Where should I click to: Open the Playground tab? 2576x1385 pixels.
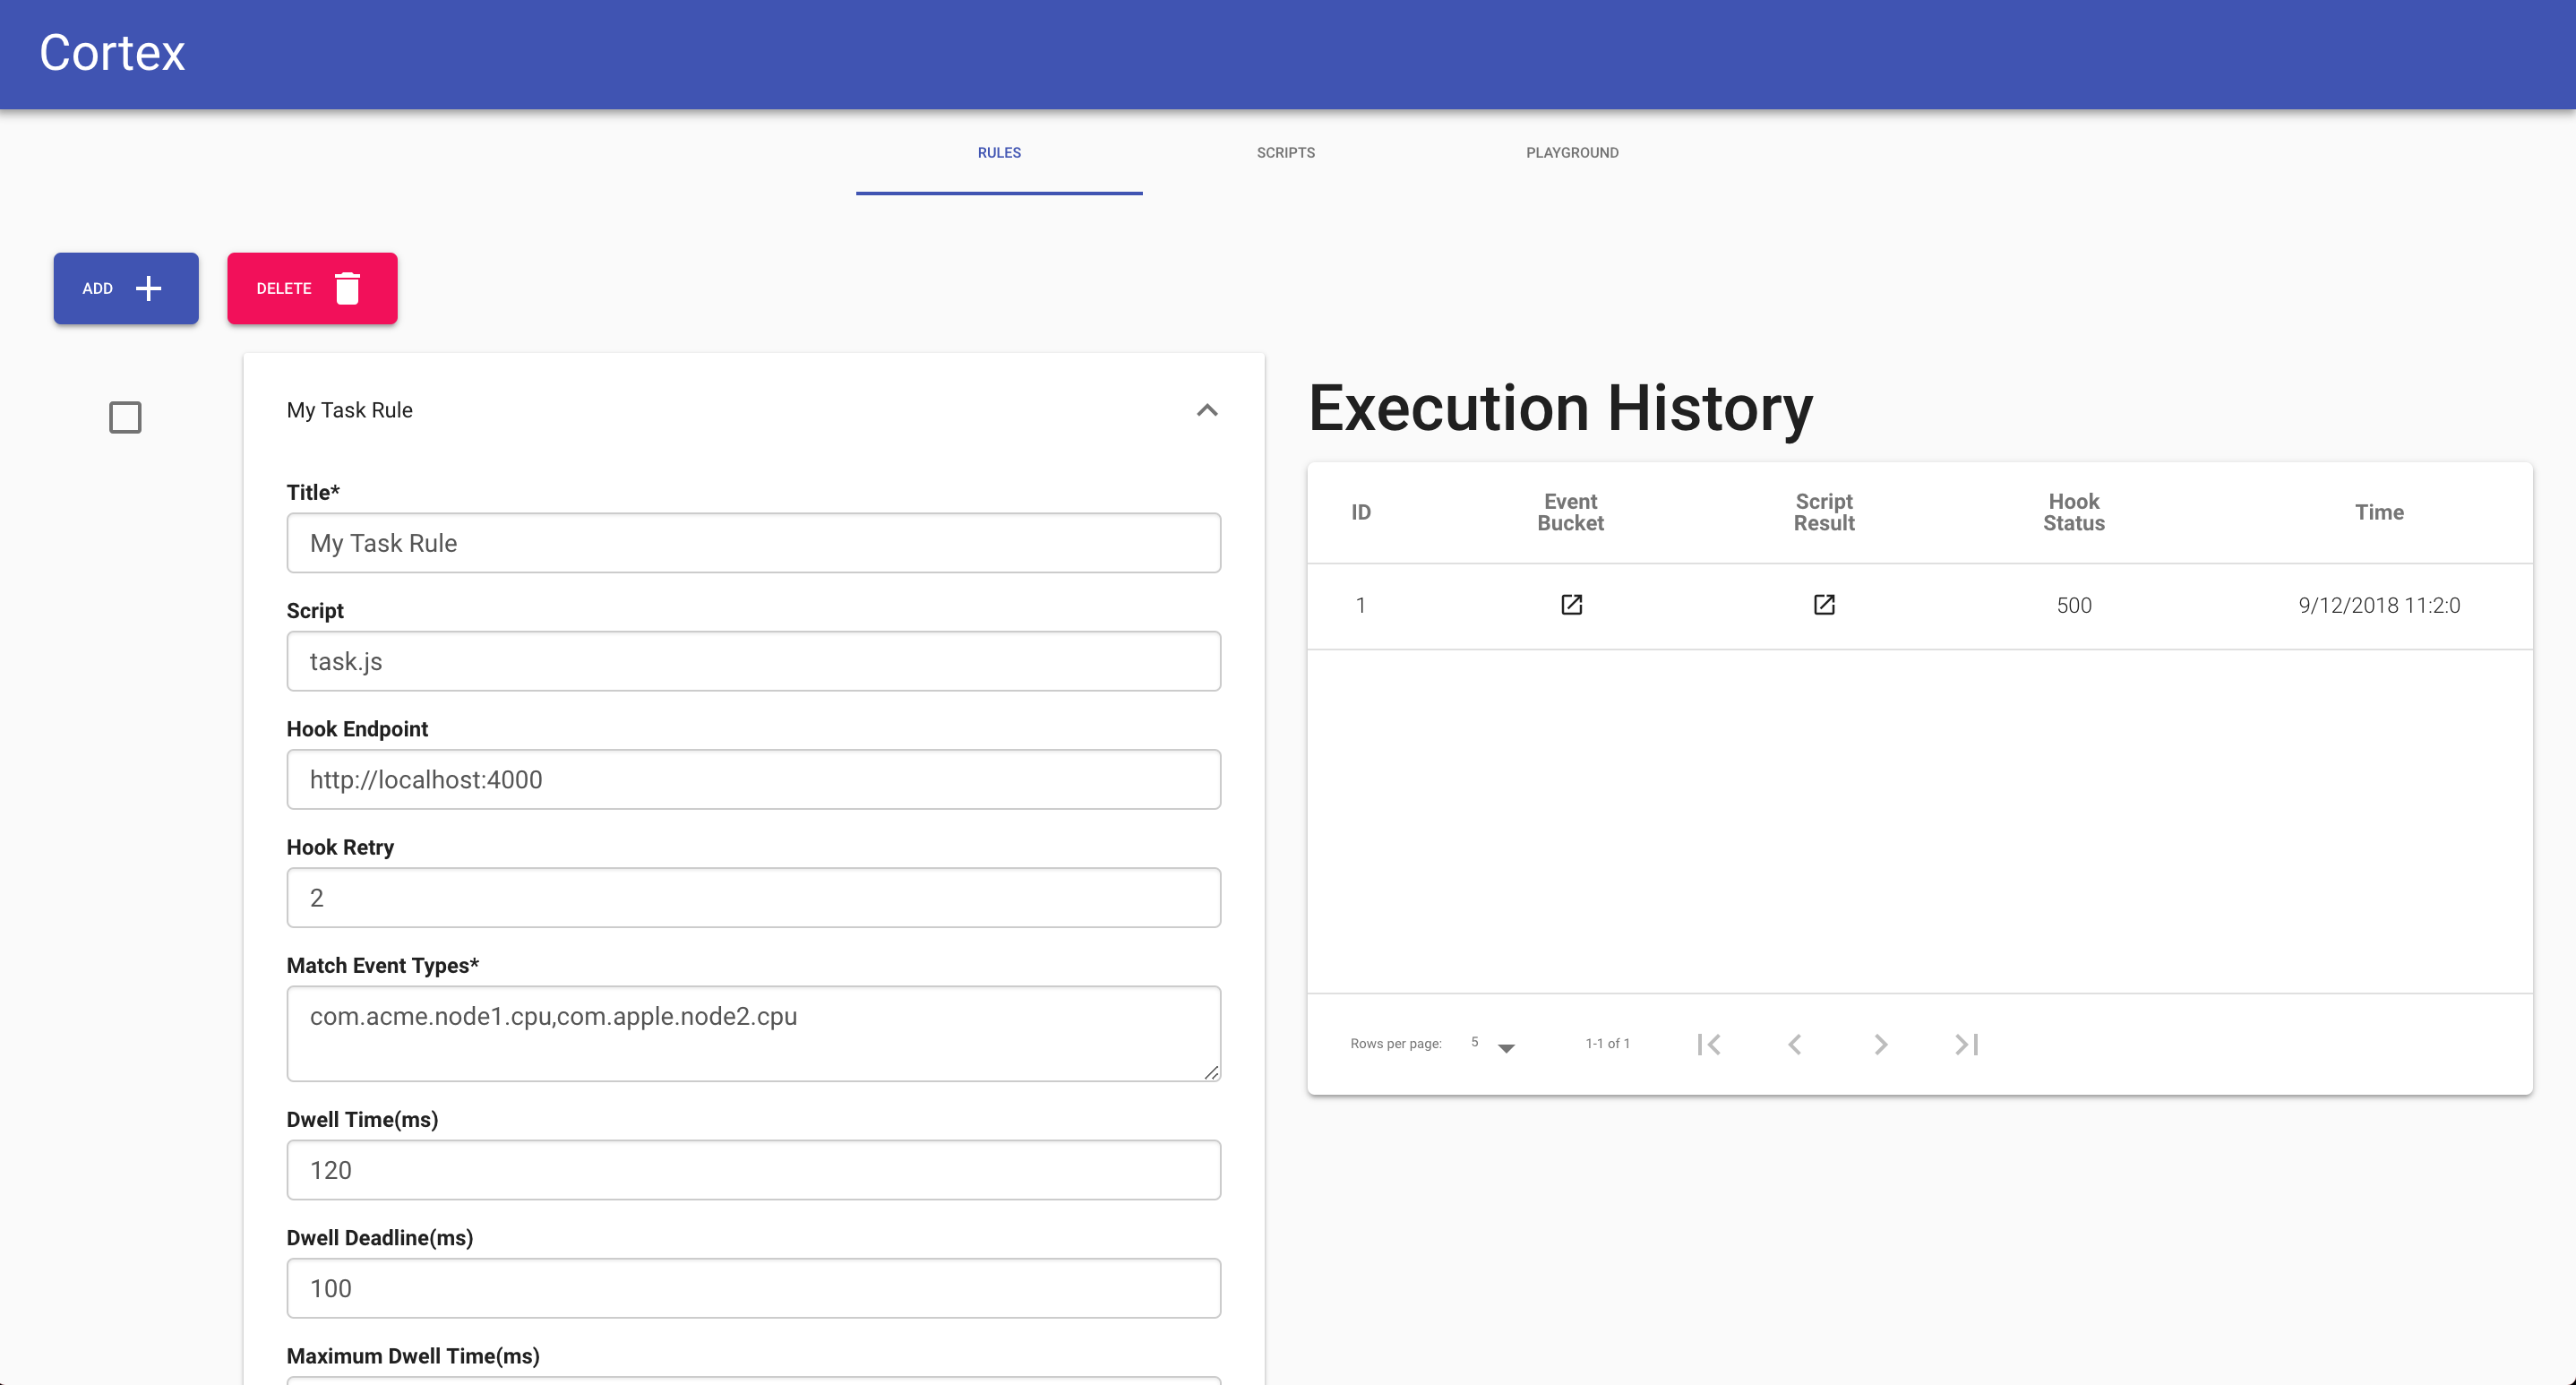1572,152
